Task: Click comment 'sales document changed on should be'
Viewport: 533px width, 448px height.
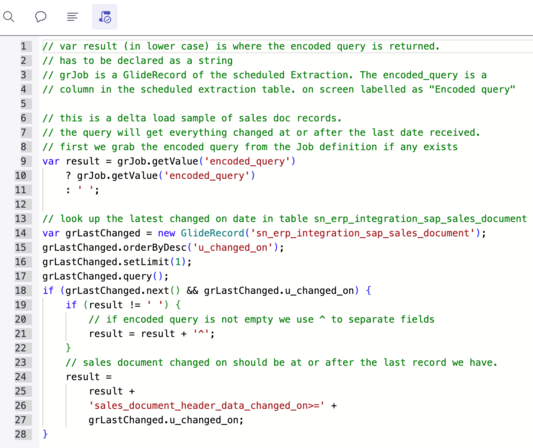Action: 281,362
